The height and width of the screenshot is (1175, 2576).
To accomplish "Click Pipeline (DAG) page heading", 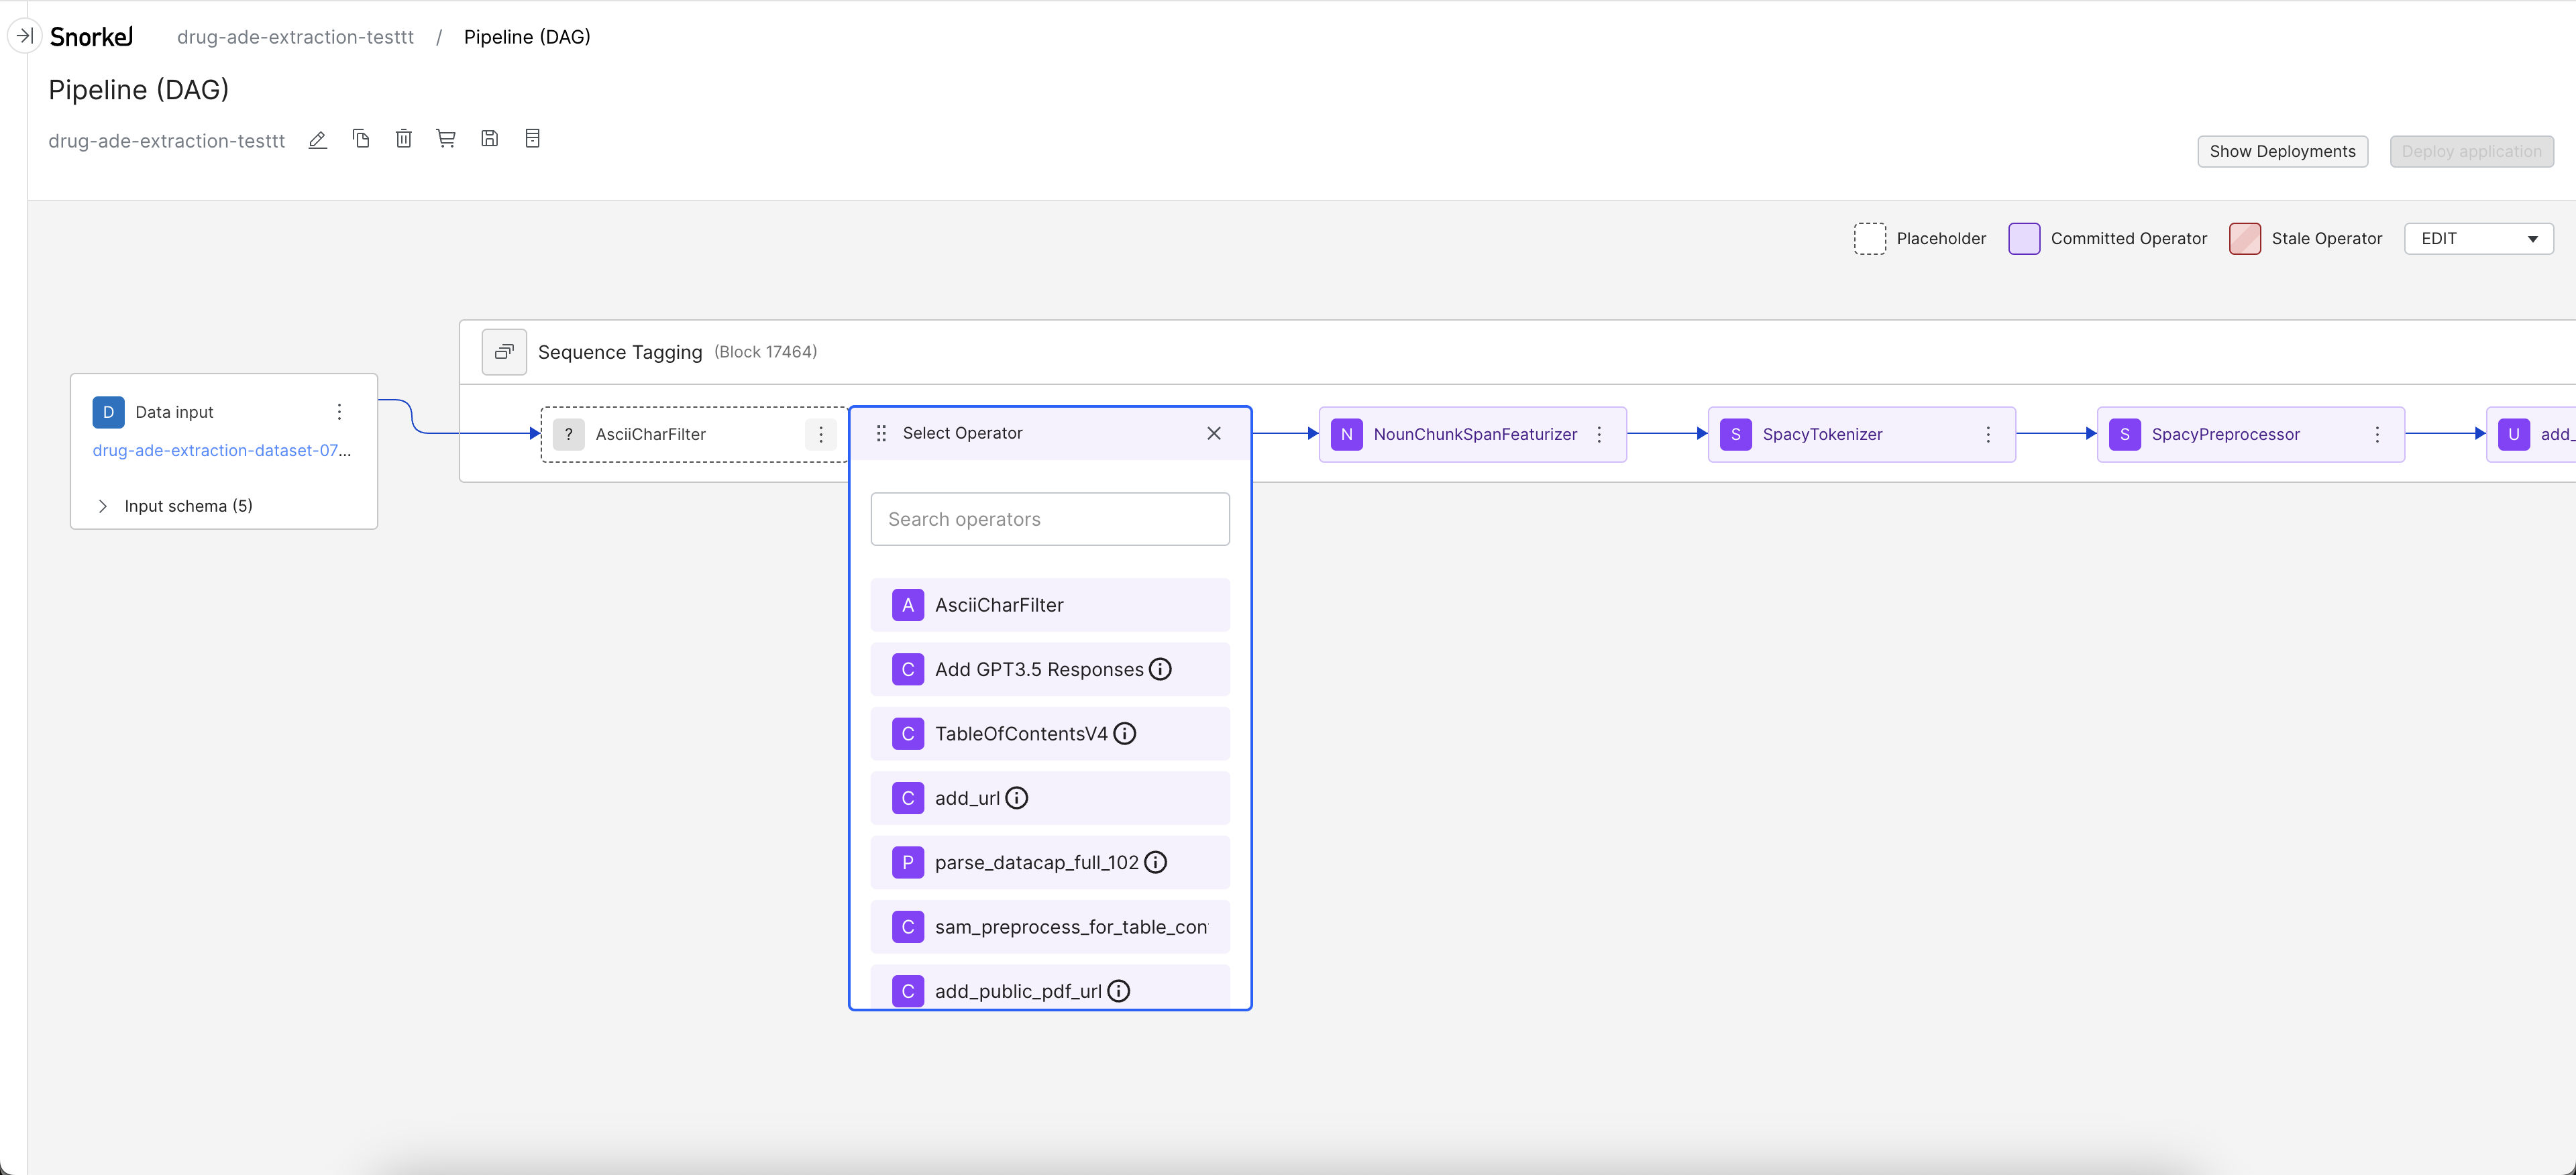I will pos(139,90).
